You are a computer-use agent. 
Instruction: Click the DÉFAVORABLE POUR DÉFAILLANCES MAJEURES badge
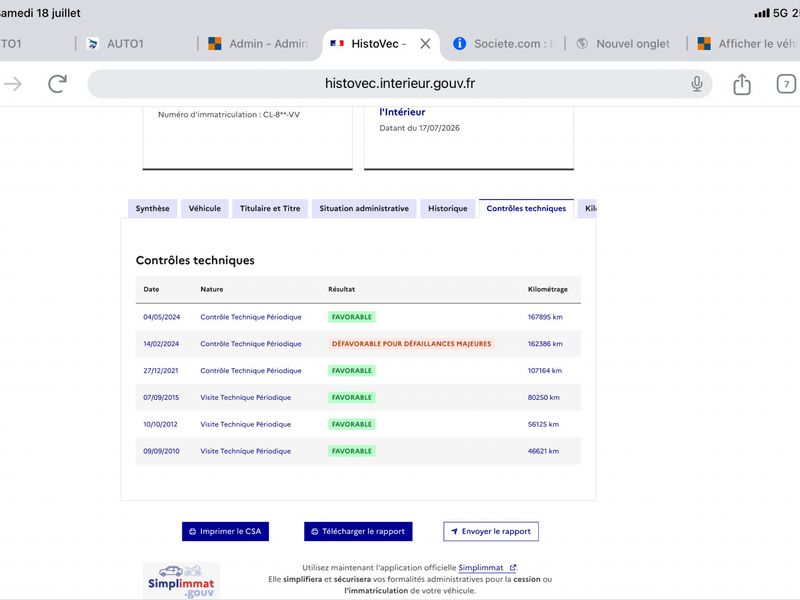click(411, 344)
